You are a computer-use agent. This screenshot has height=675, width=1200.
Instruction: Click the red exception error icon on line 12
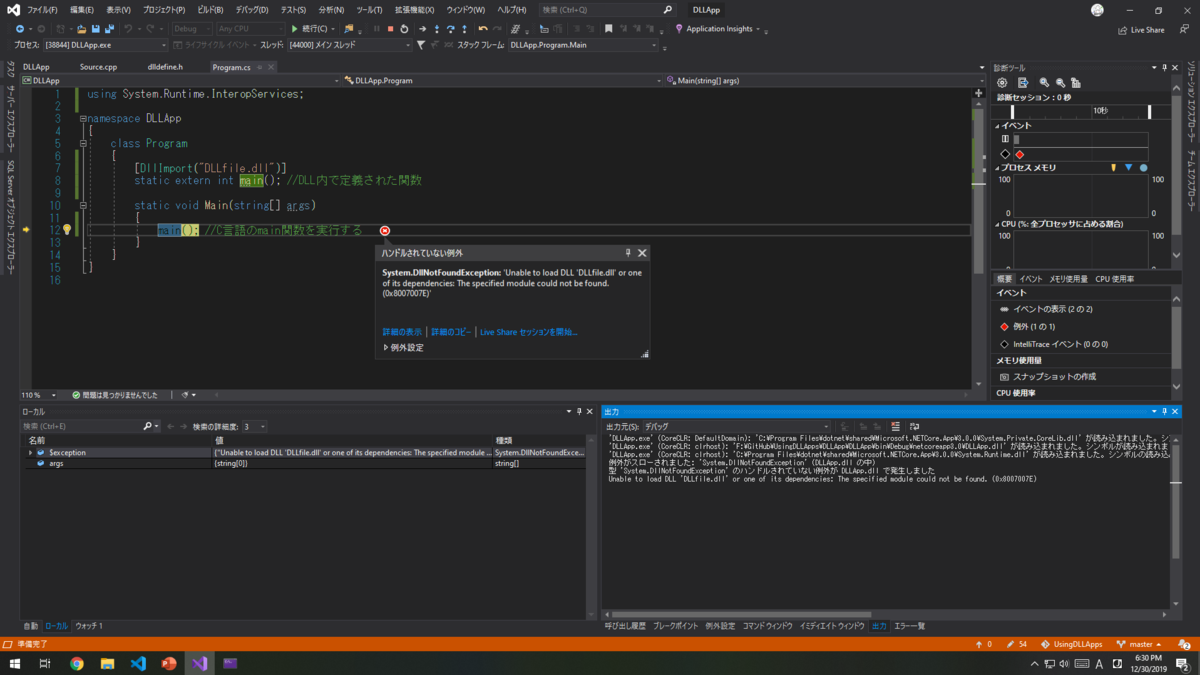tap(385, 230)
